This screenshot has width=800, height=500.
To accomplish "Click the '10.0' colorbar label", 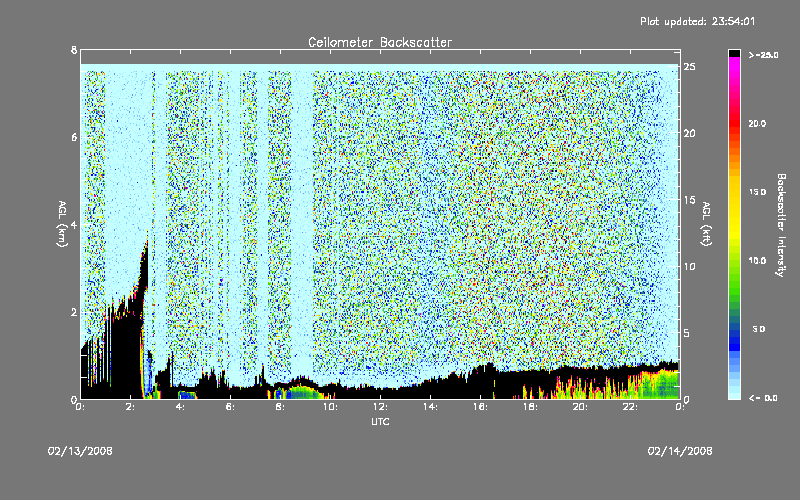I will coord(757,260).
